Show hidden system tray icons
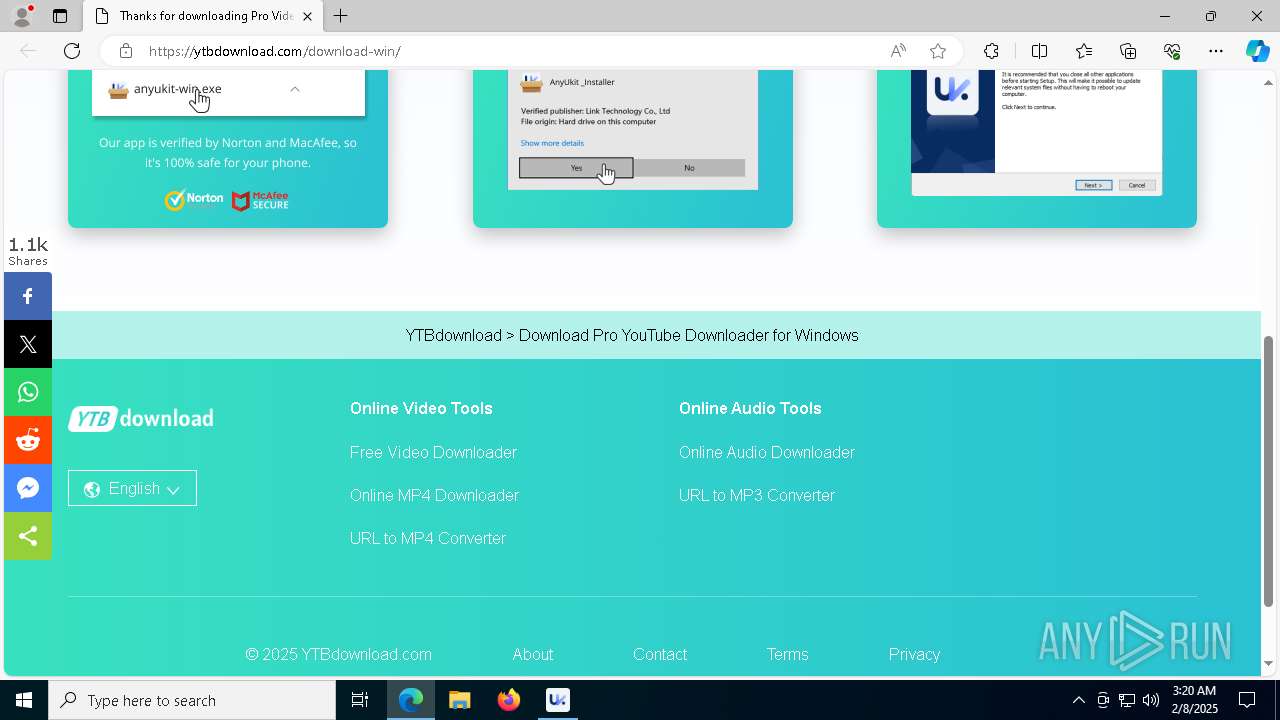 pyautogui.click(x=1078, y=700)
